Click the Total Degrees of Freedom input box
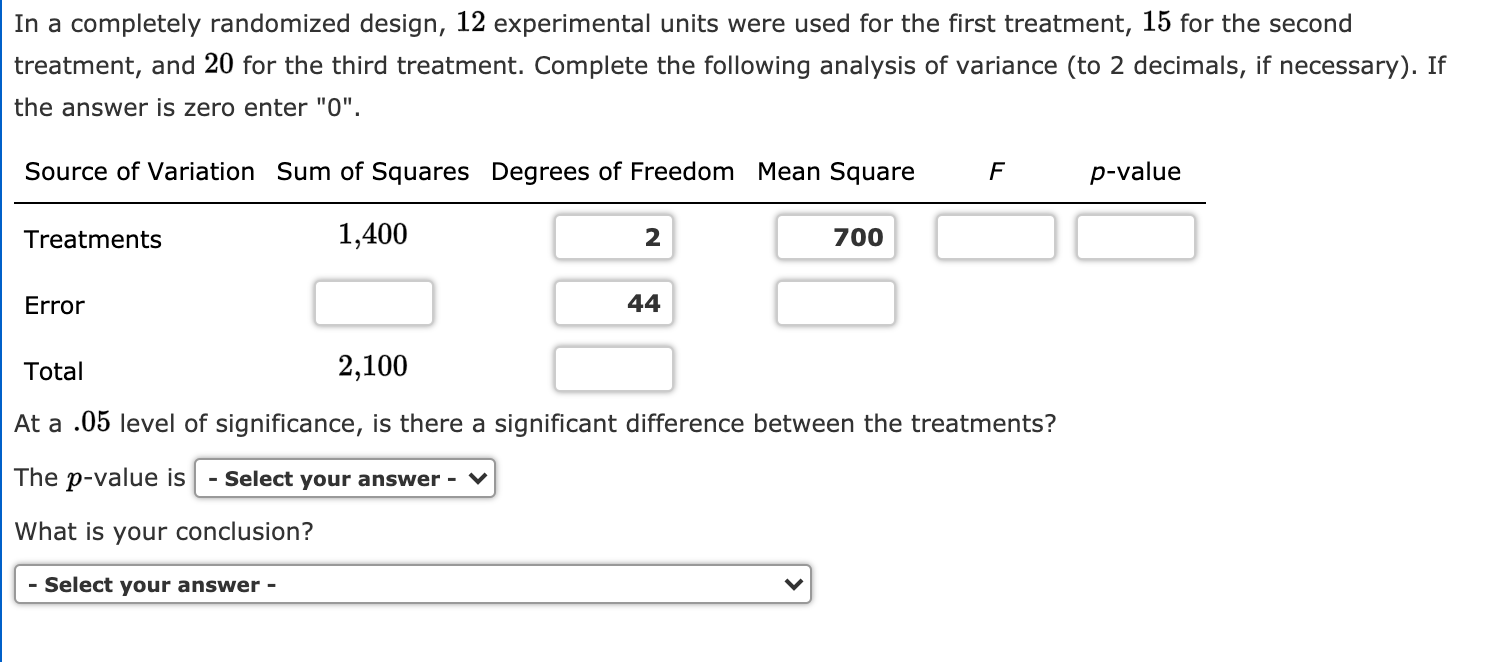Viewport: 1486px width, 662px height. tap(613, 369)
